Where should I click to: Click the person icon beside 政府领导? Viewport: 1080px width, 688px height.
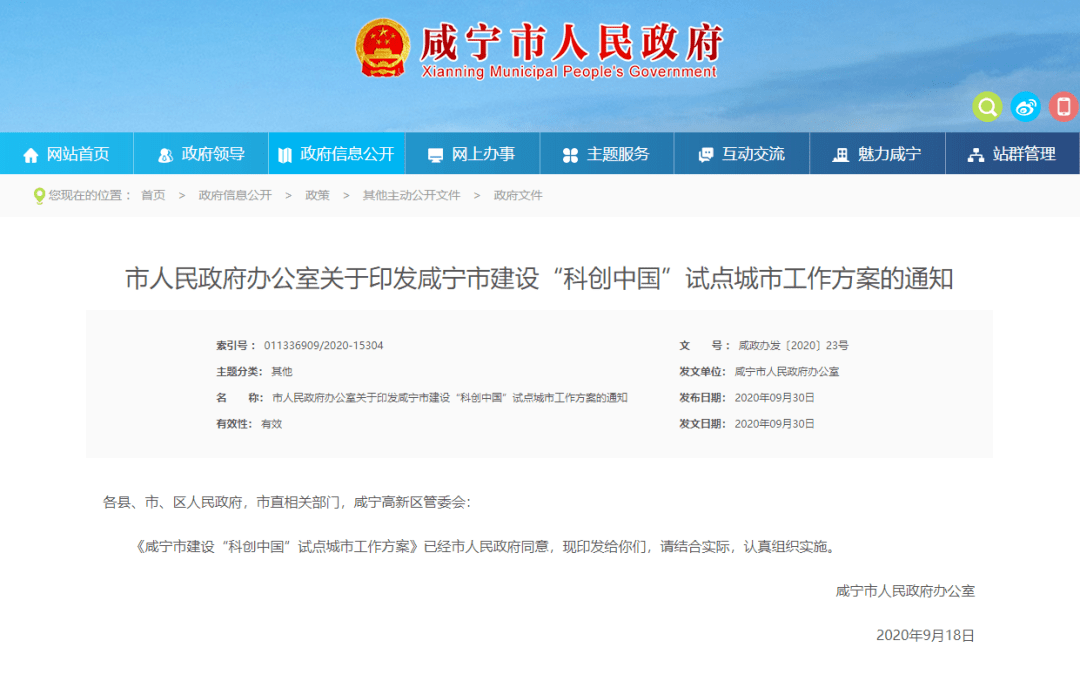click(x=165, y=155)
